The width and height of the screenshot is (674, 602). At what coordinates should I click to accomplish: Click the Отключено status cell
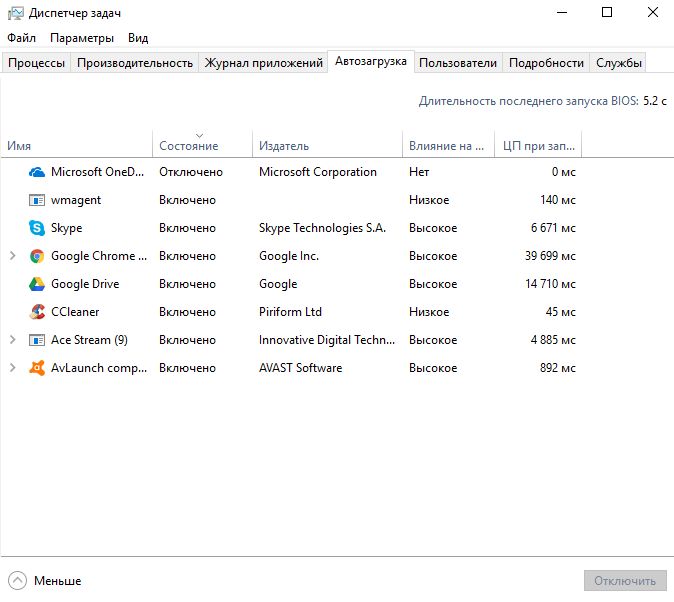[x=191, y=172]
